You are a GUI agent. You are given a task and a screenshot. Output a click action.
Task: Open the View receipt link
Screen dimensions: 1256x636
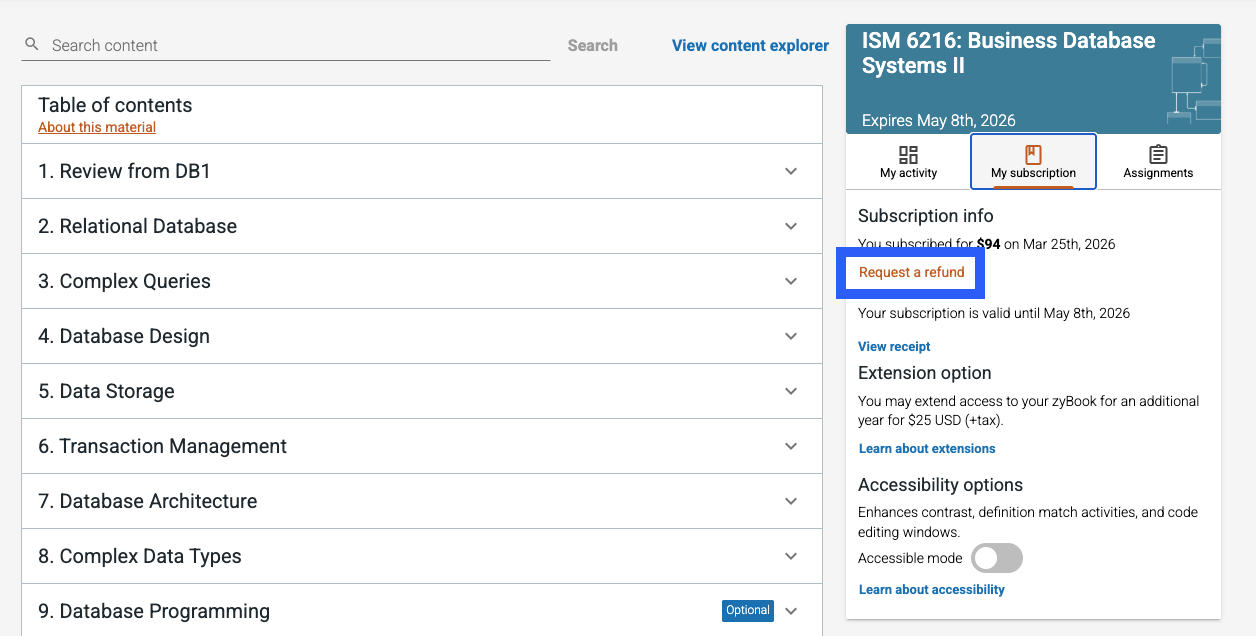click(x=894, y=346)
